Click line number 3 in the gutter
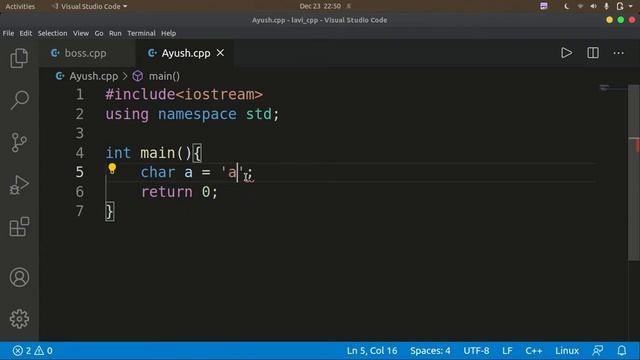This screenshot has height=360, width=640. coord(80,133)
